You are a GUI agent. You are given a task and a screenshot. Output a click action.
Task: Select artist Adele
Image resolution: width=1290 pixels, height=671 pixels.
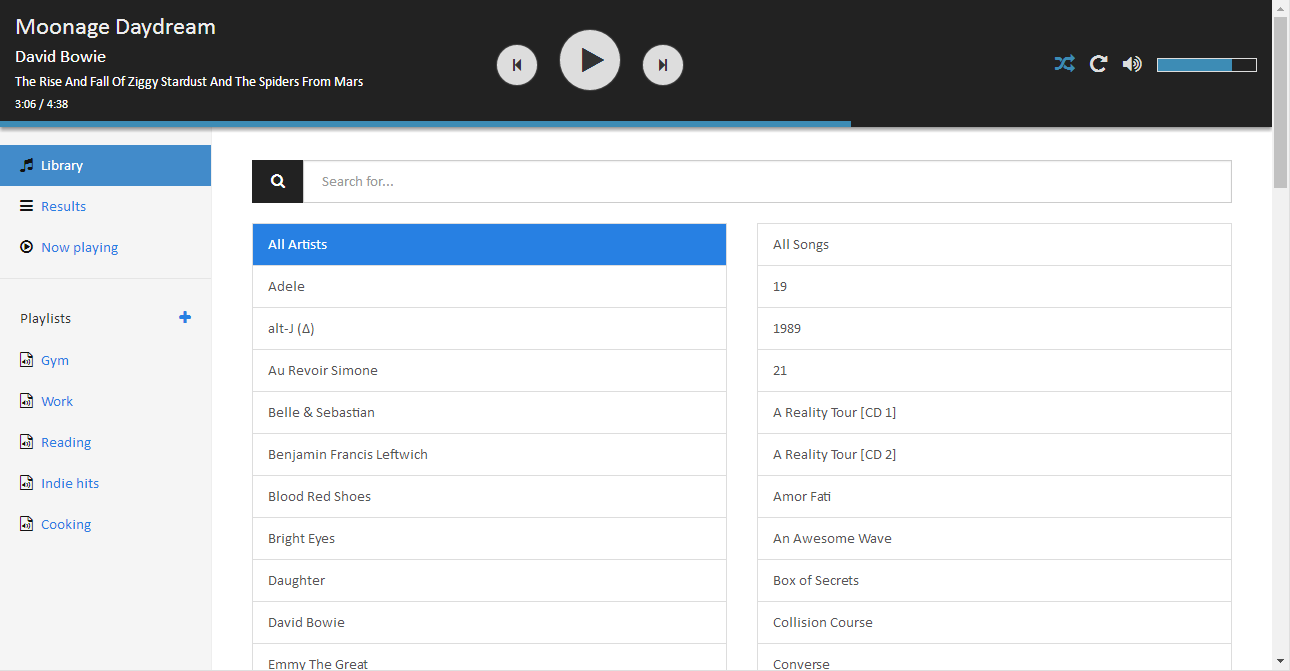pos(489,286)
